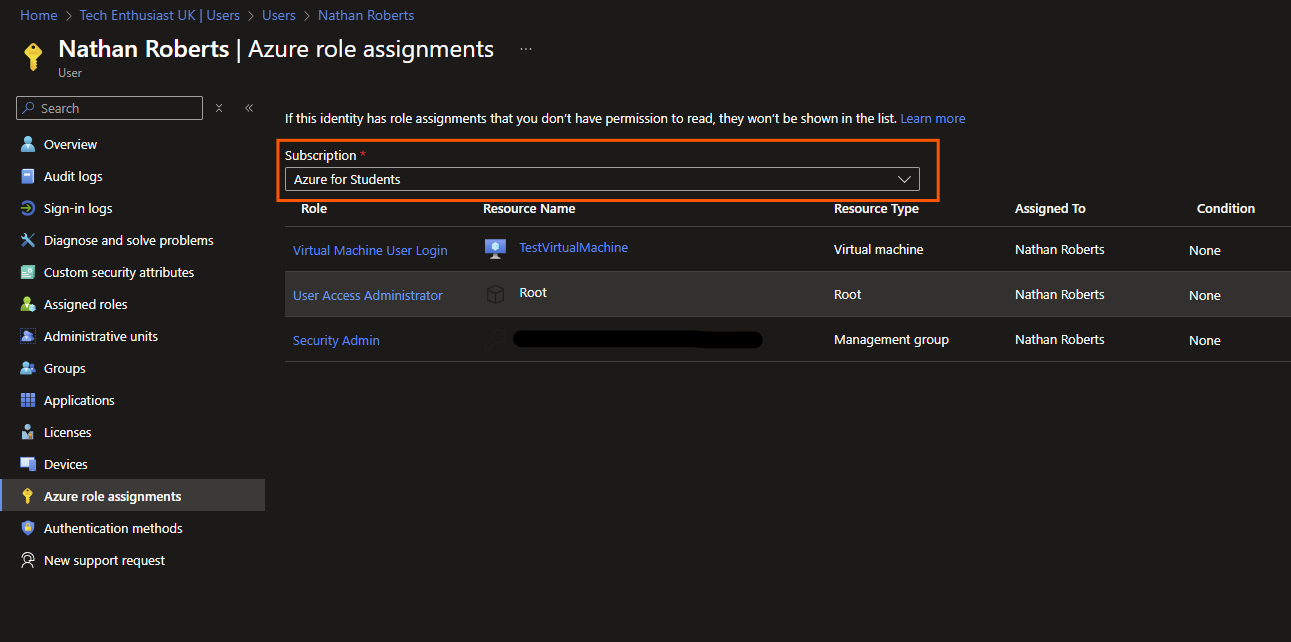Click the Diagnose and solve problems wrench icon

click(28, 240)
